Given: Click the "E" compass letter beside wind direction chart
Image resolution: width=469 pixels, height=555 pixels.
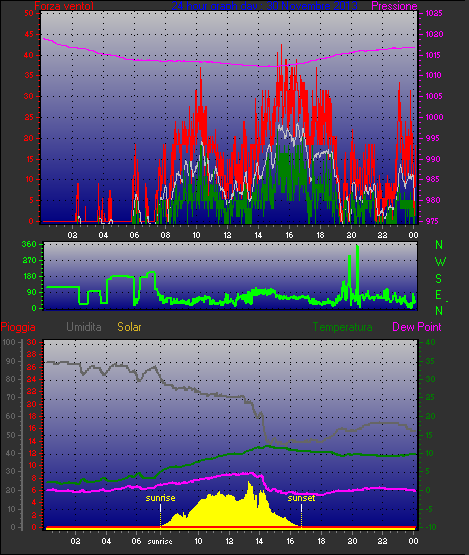Looking at the screenshot, I should [438, 295].
